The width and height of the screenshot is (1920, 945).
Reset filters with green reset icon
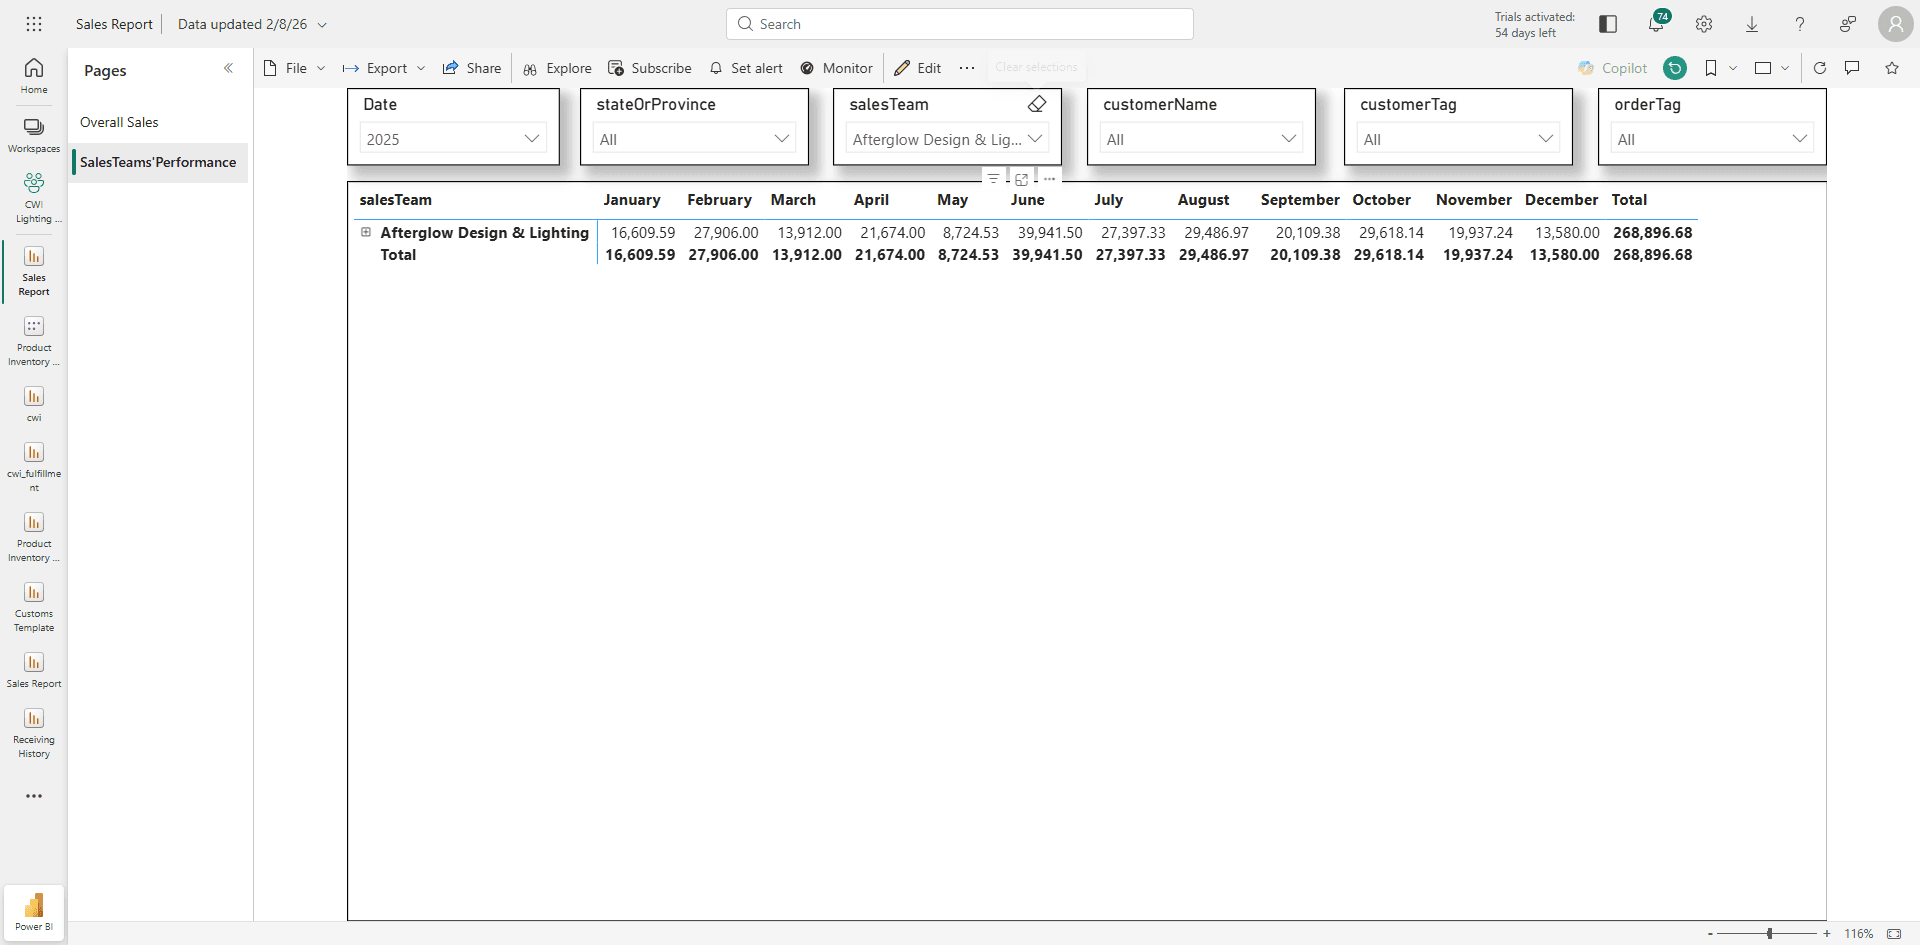click(1675, 68)
